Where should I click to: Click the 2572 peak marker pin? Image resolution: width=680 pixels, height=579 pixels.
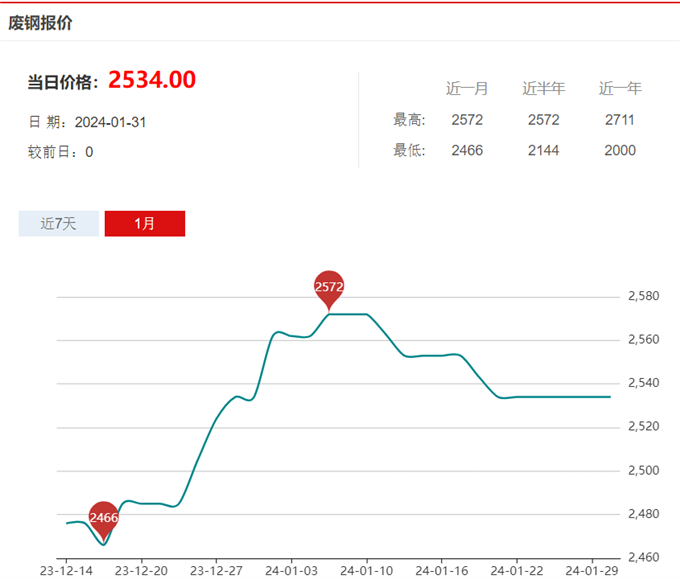329,289
